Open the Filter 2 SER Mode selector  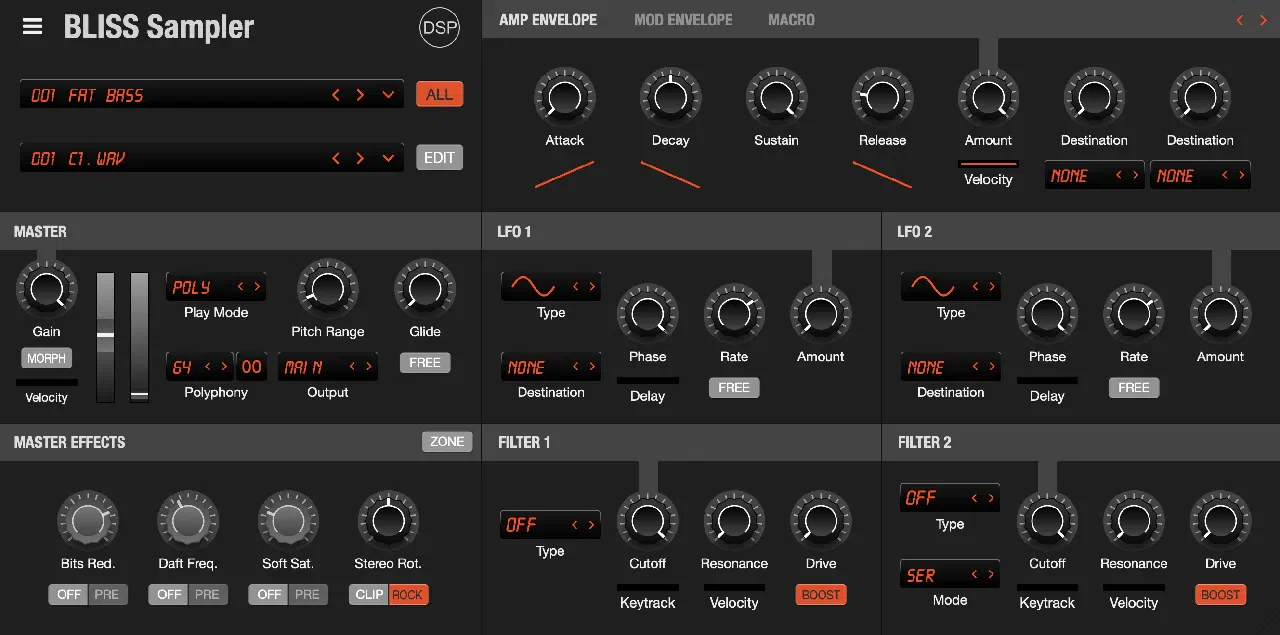[950, 575]
